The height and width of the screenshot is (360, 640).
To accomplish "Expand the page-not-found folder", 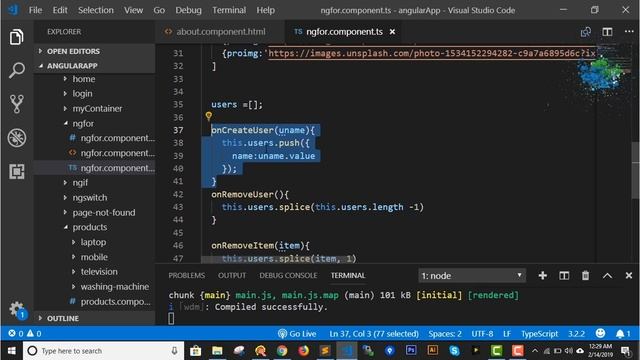I will coord(104,212).
